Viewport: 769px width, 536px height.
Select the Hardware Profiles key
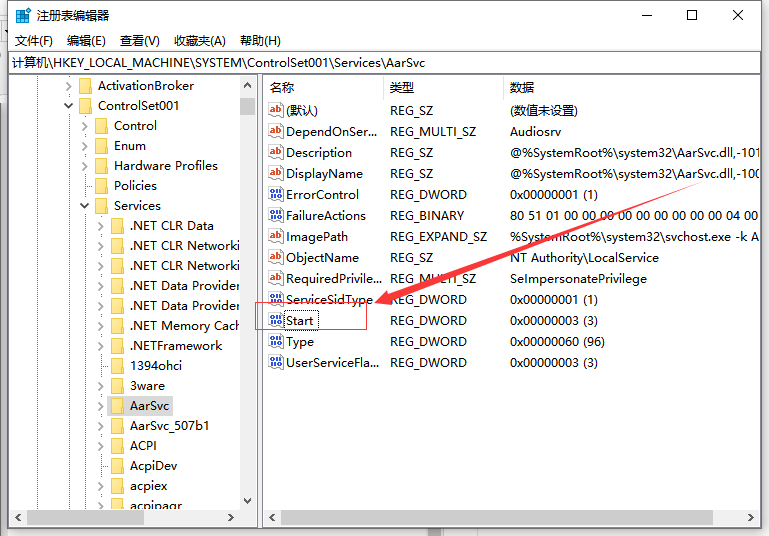pyautogui.click(x=165, y=166)
